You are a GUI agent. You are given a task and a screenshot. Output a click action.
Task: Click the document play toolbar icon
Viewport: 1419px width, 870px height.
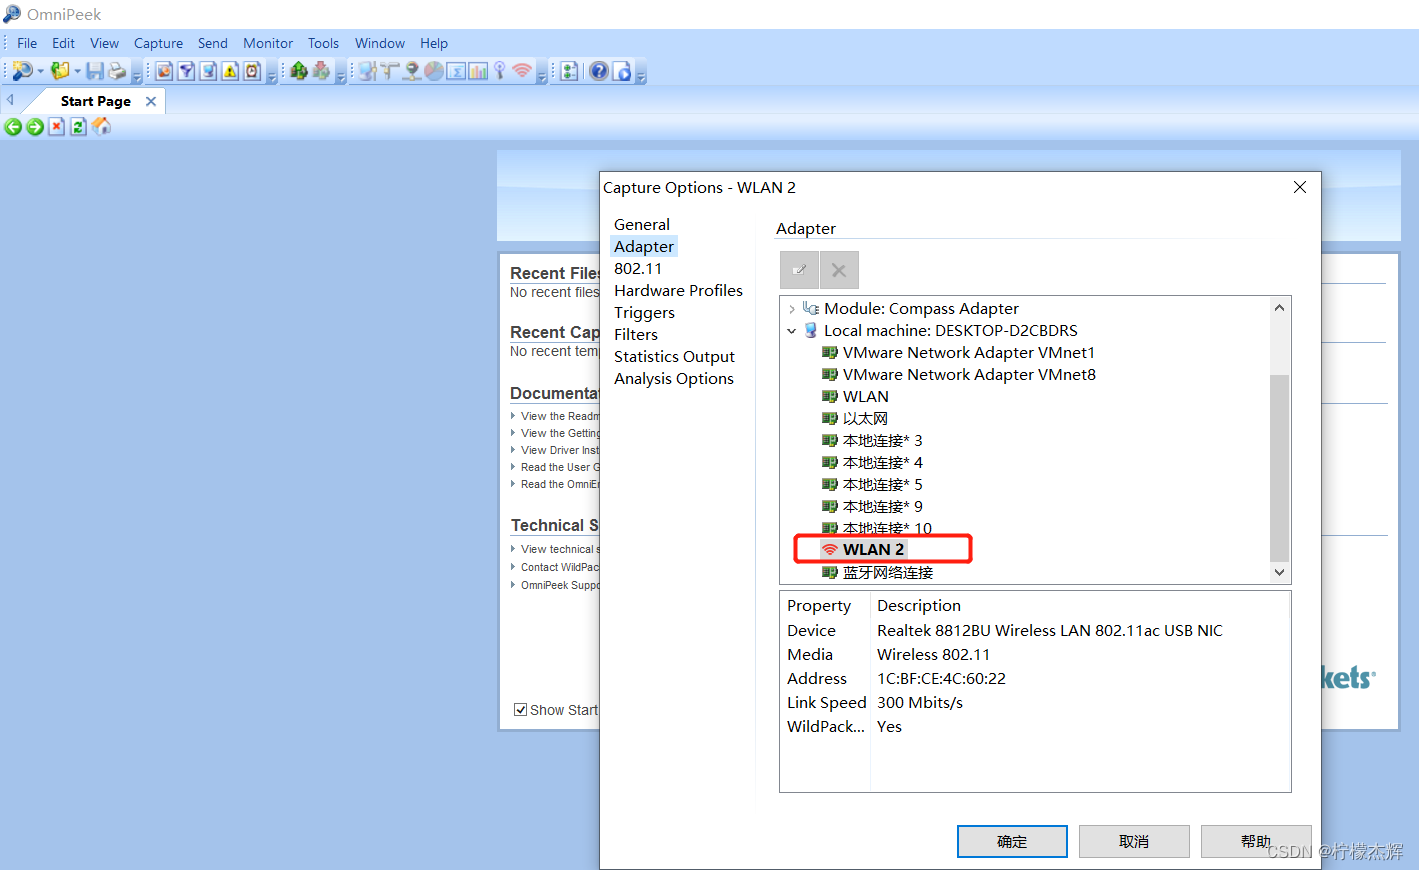tap(622, 71)
